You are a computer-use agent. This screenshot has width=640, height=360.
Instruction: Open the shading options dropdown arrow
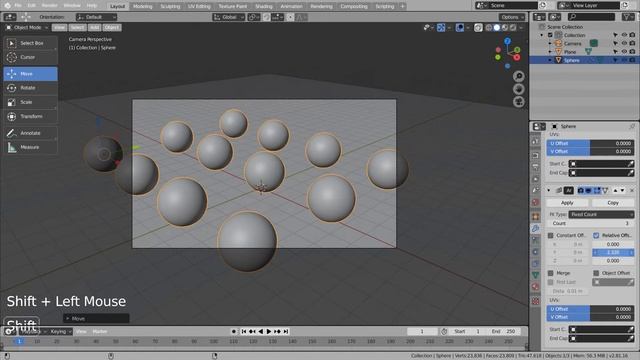(521, 28)
